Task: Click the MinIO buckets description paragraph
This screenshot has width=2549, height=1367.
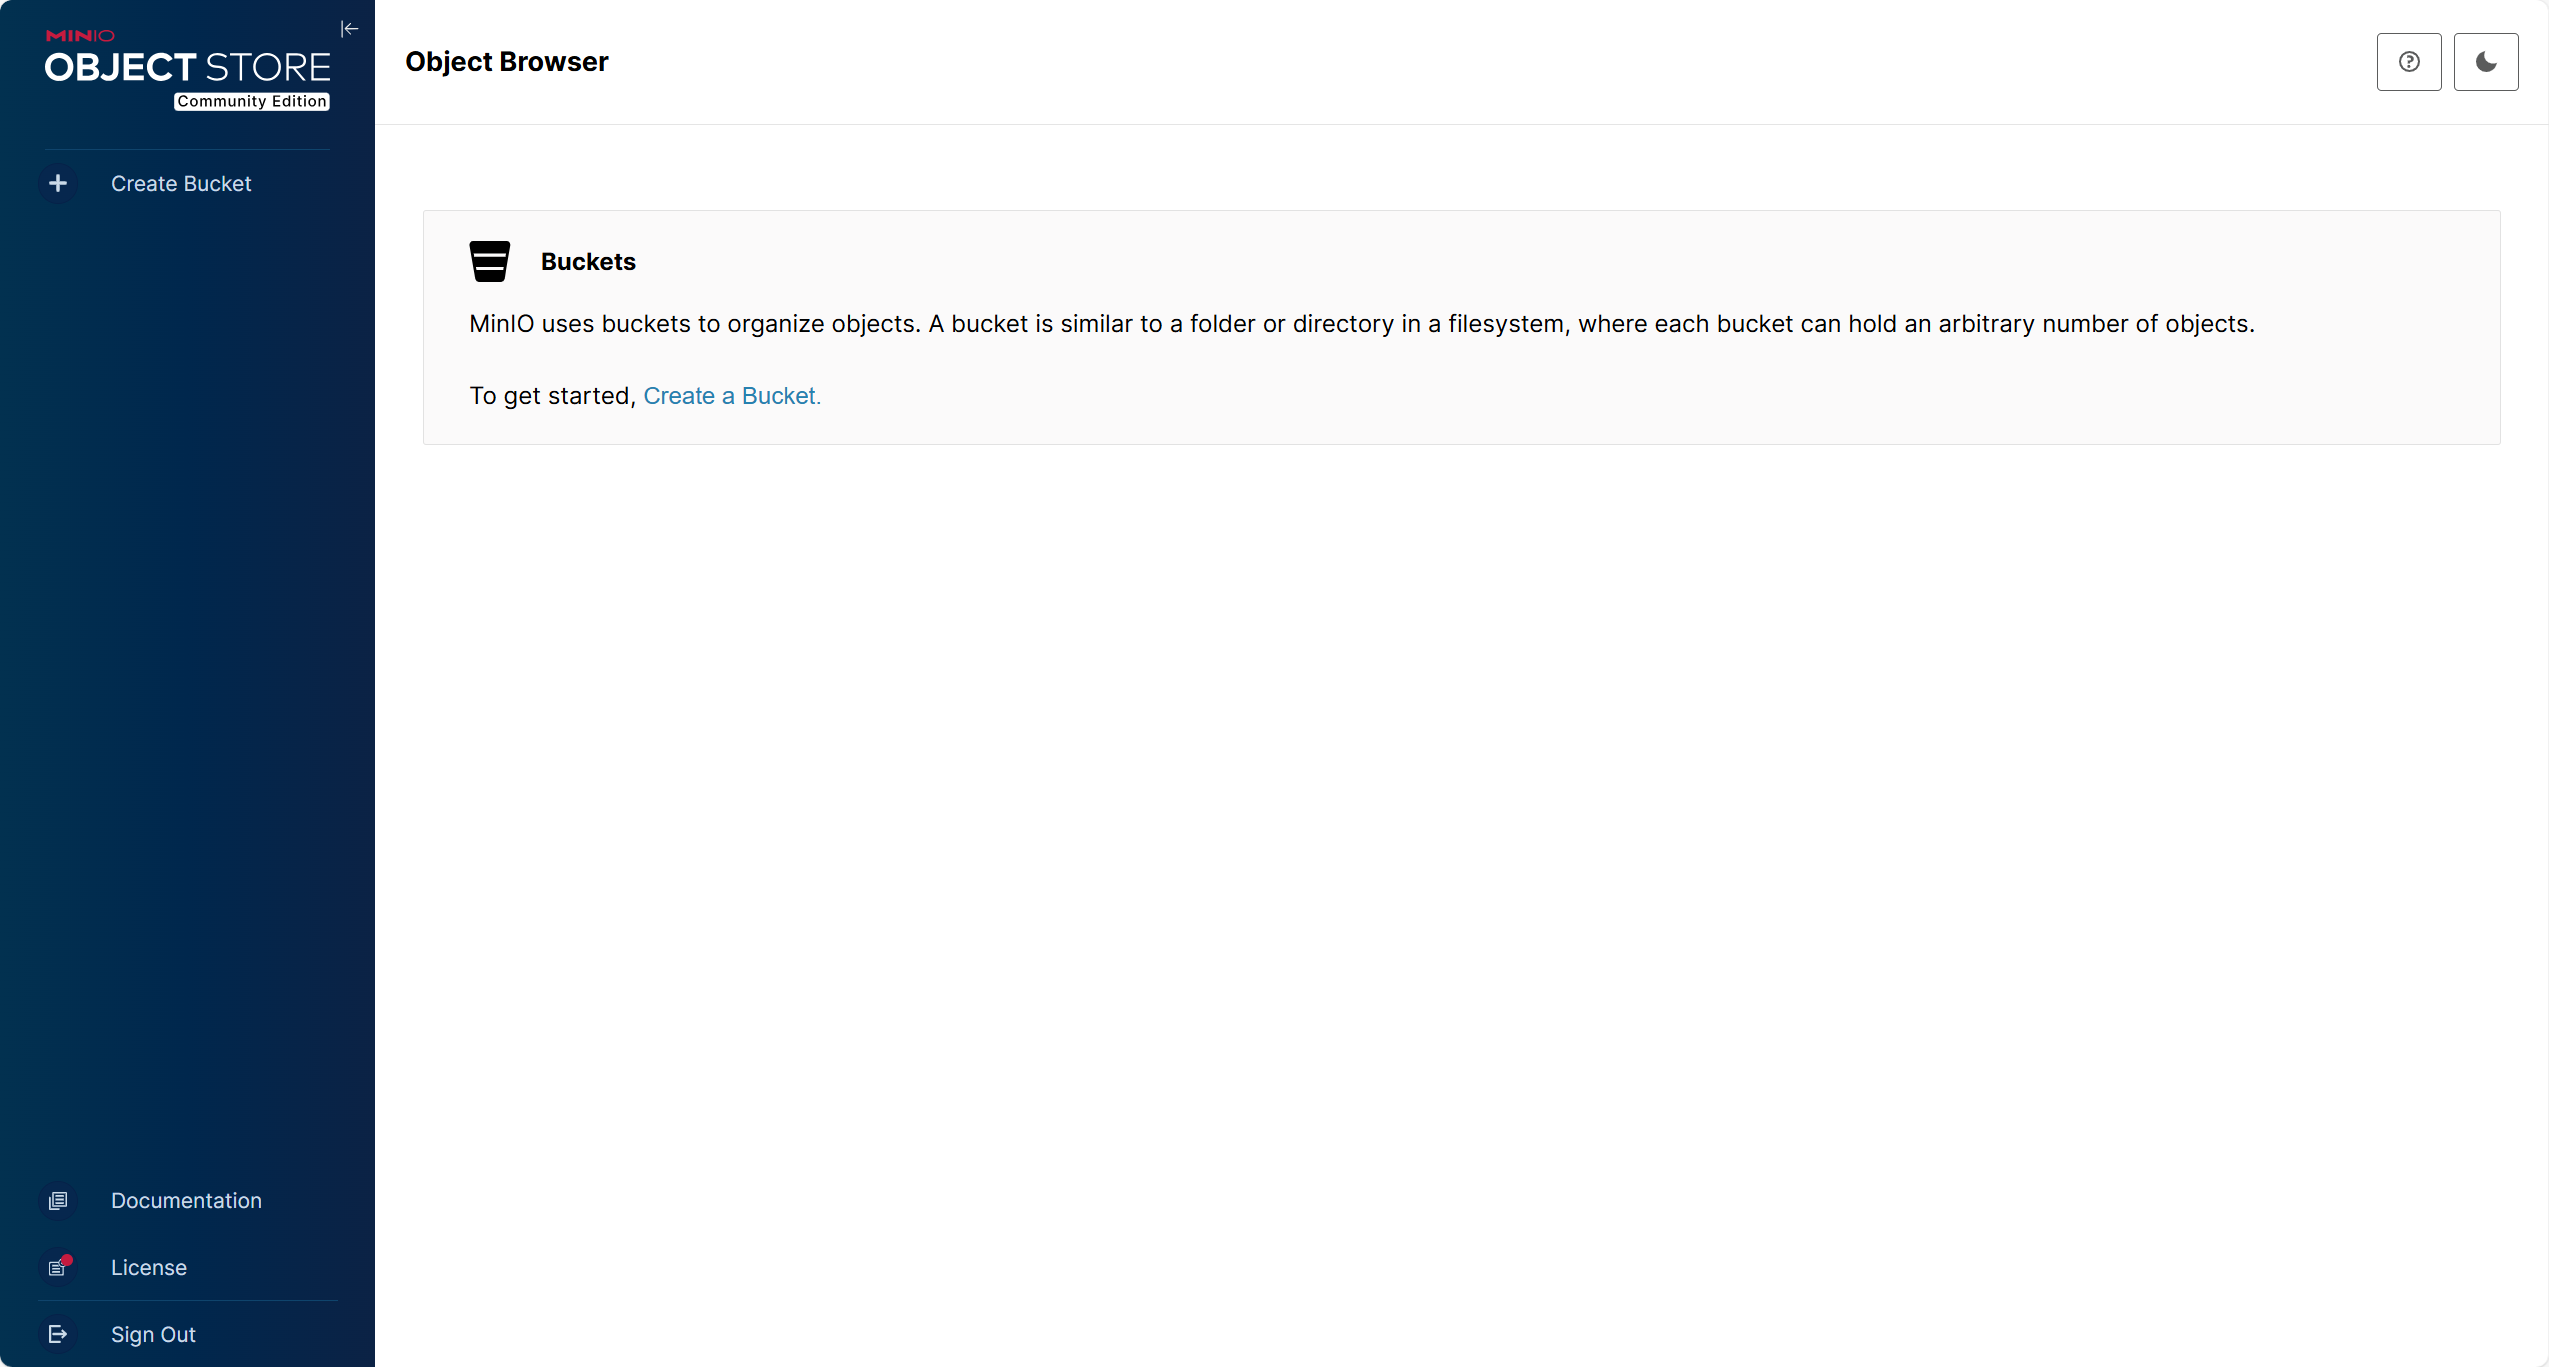Action: point(1361,324)
